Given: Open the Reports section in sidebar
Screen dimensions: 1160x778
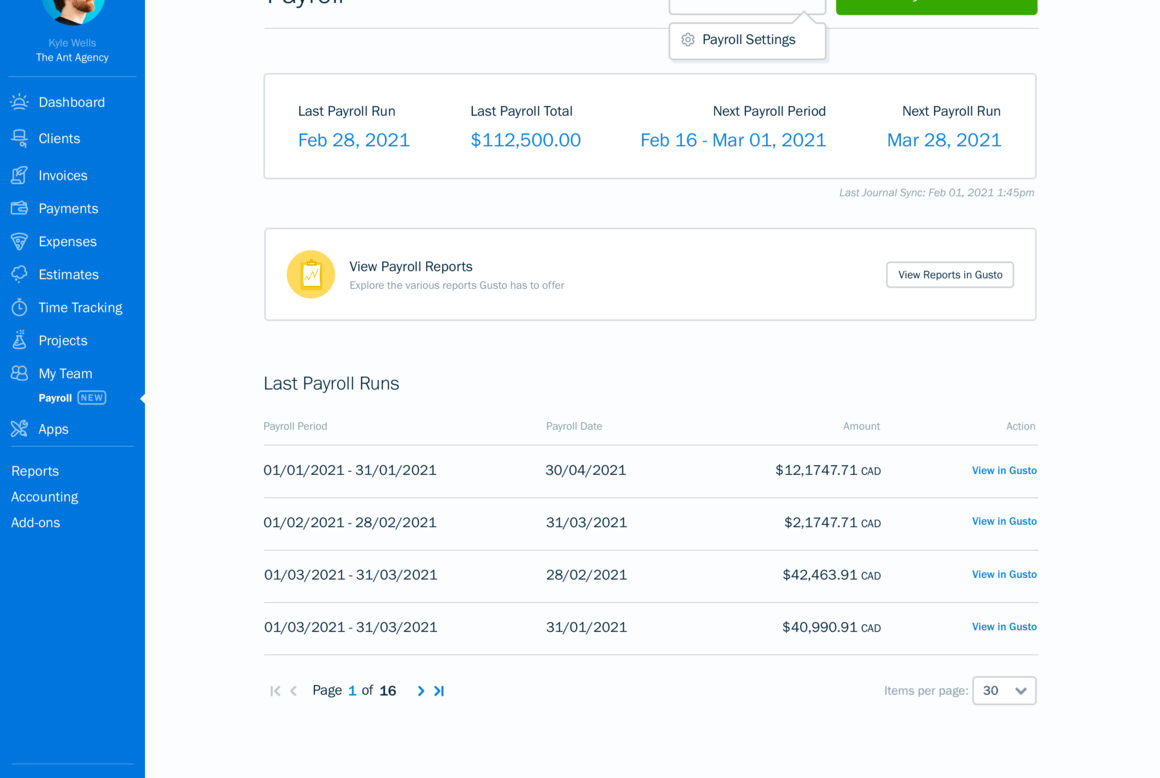Looking at the screenshot, I should click(x=35, y=471).
